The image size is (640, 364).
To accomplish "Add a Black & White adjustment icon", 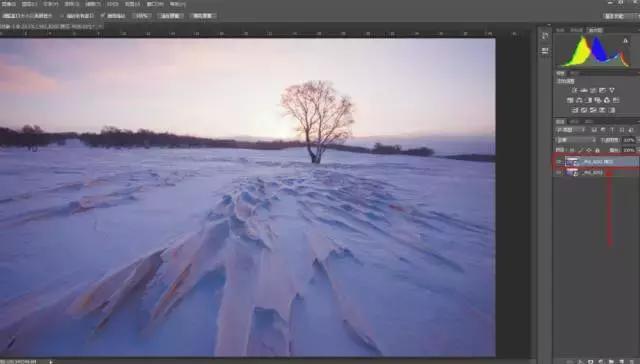I will click(x=589, y=100).
